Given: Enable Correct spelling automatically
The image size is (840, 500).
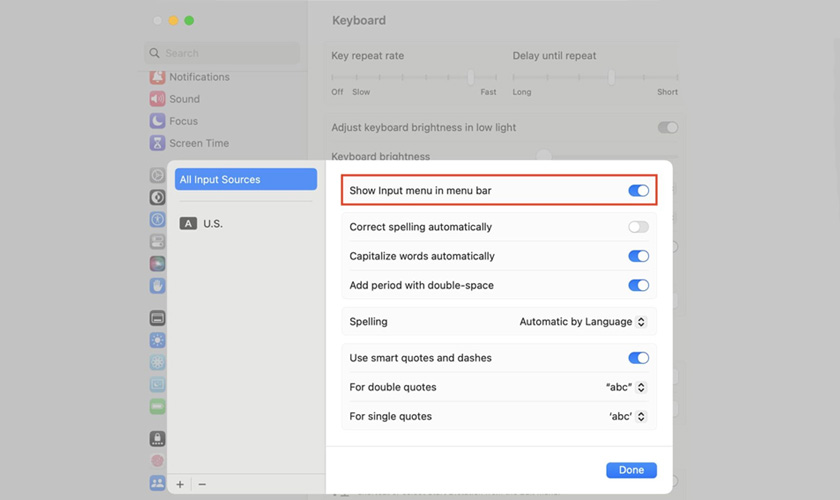Looking at the screenshot, I should click(639, 227).
